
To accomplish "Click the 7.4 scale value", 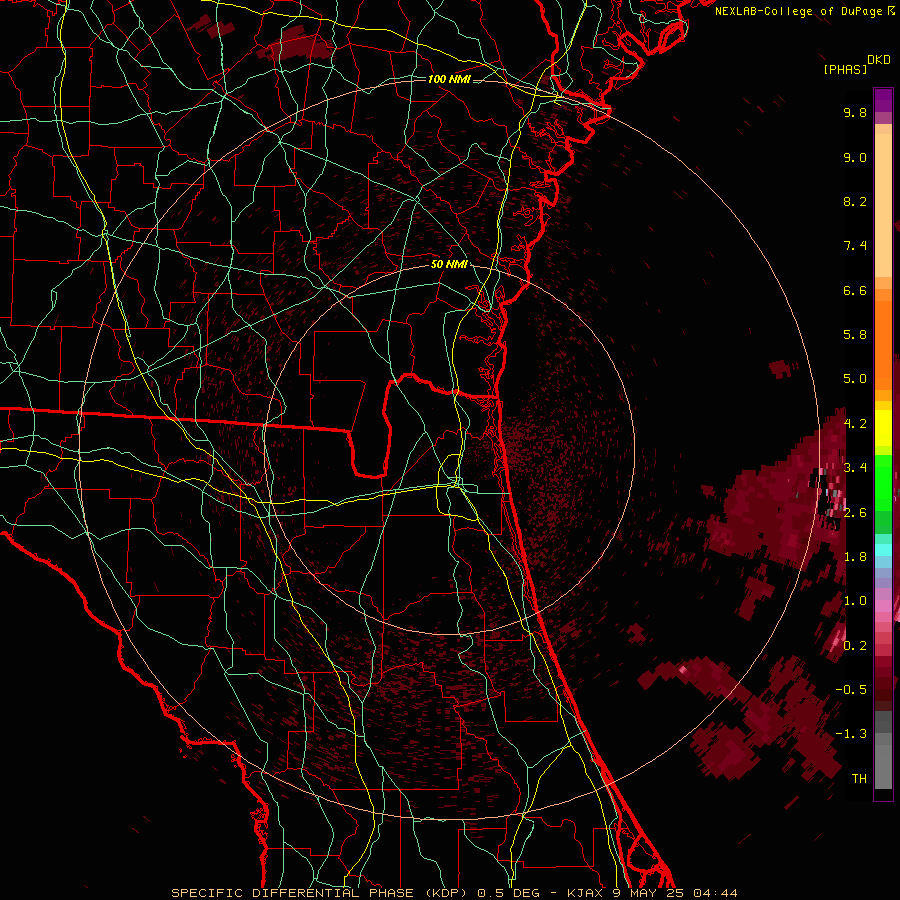I will click(x=855, y=246).
